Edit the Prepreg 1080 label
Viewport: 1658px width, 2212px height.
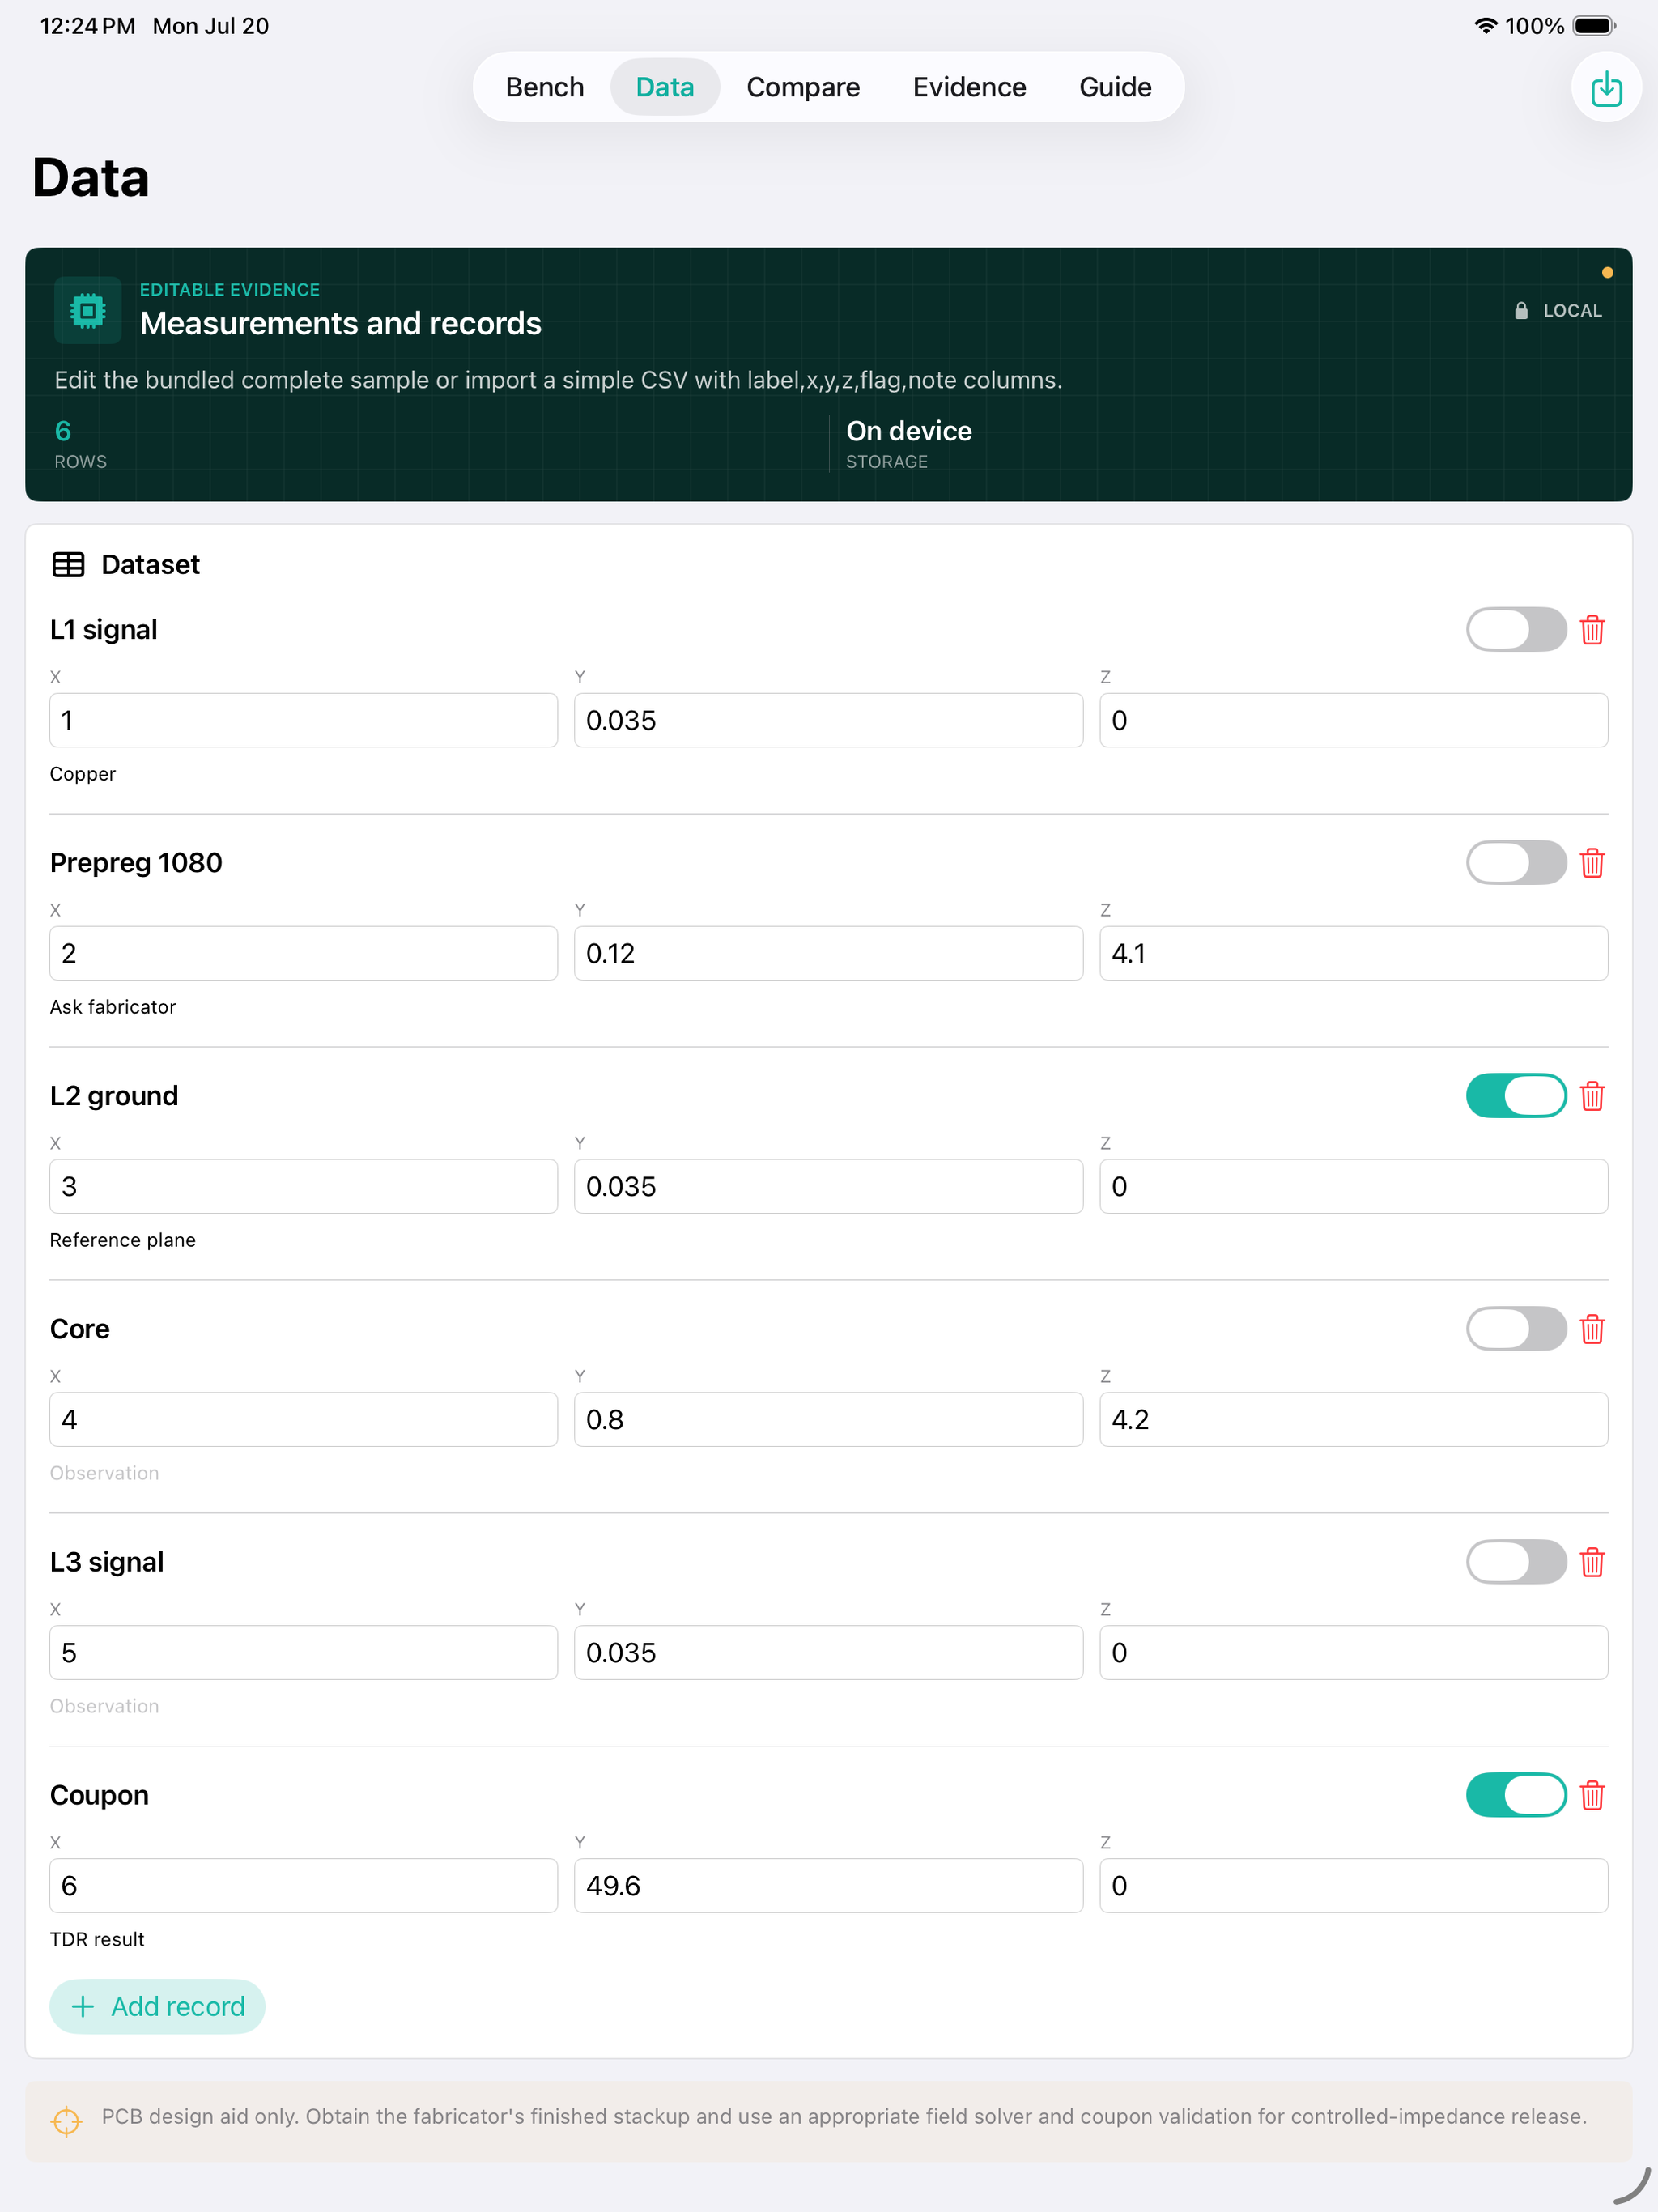point(136,863)
